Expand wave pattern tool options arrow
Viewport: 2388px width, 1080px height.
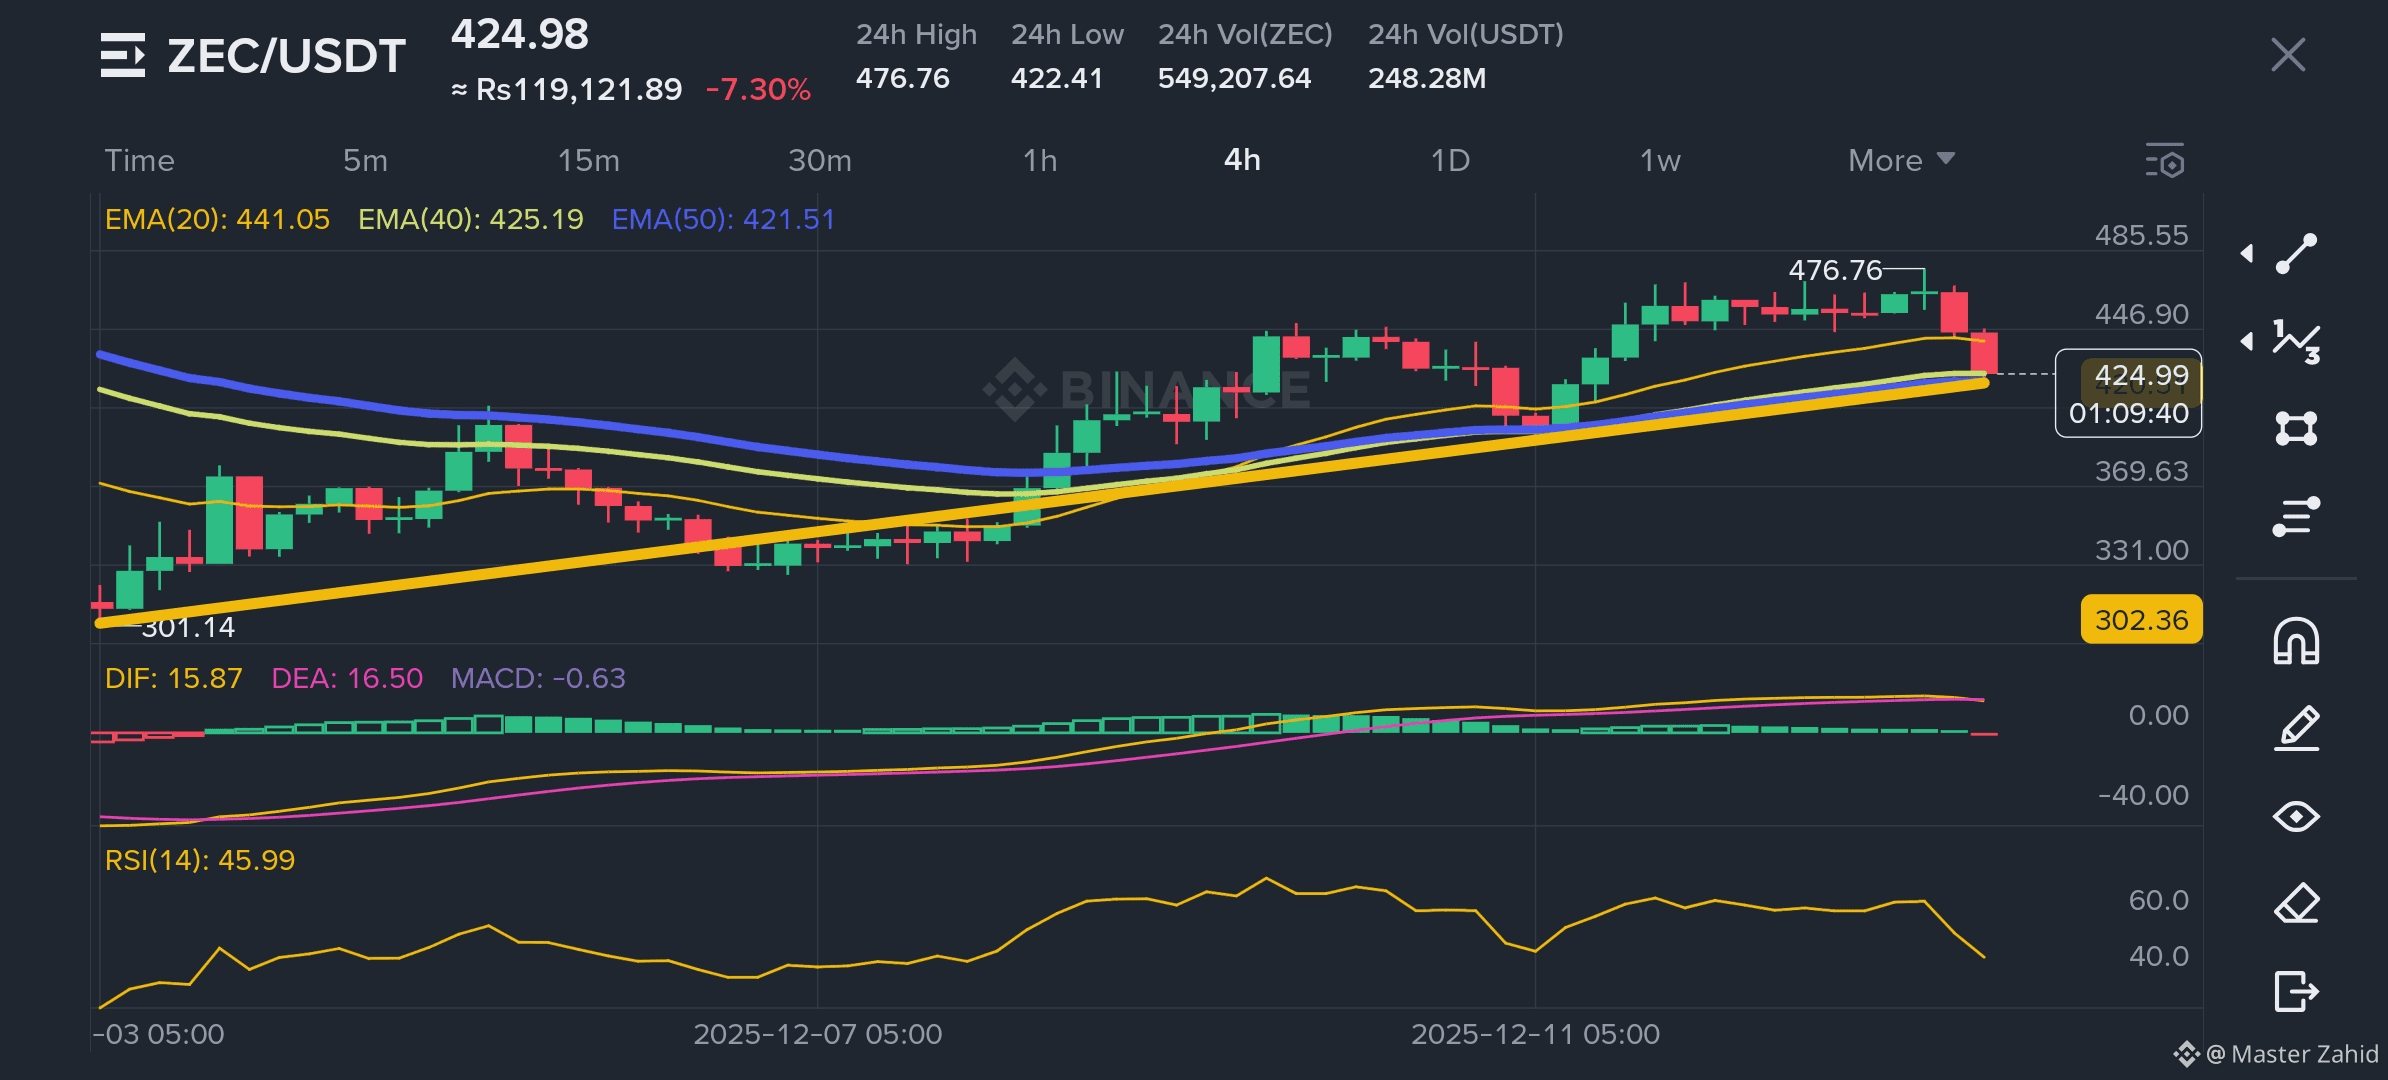2247,341
